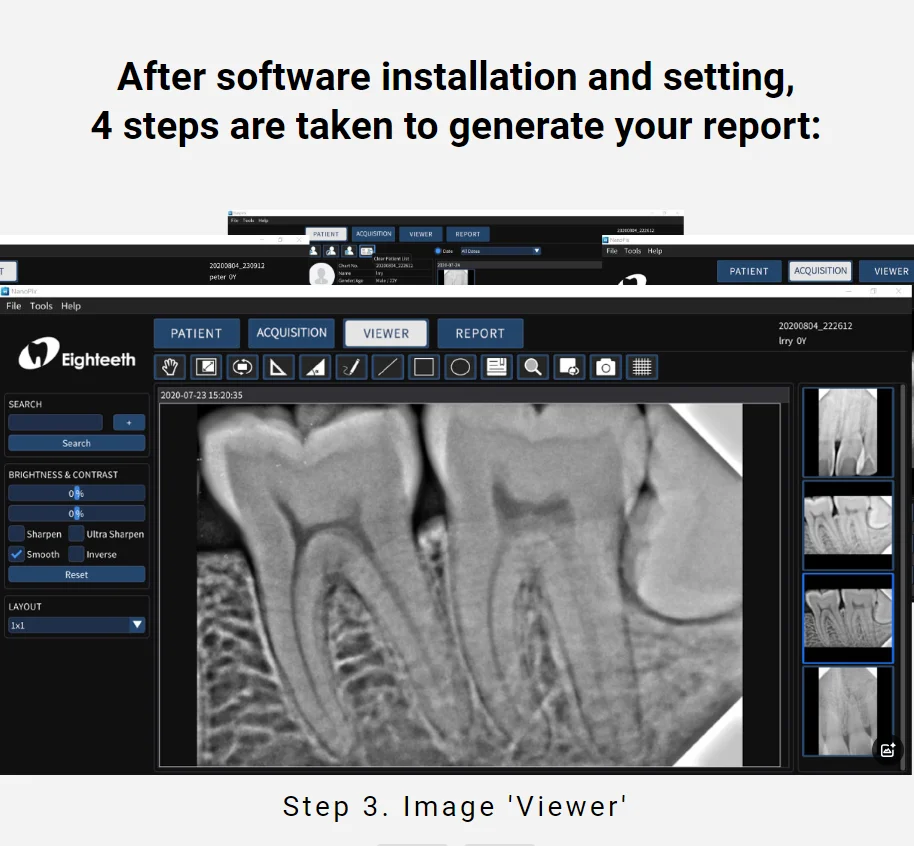Switch to the ACQUISITION tab
This screenshot has height=846, width=914.
[291, 333]
